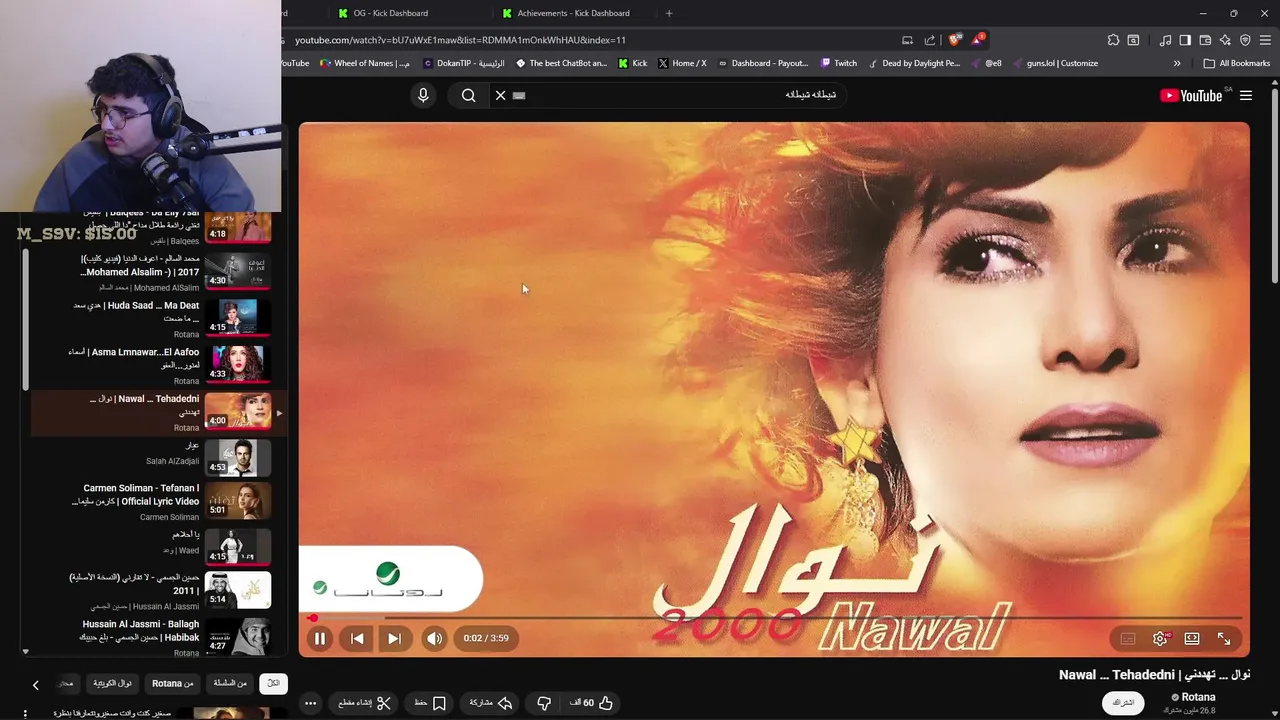Select the 'من Rotana' filter chip
1280x720 pixels.
pos(172,683)
